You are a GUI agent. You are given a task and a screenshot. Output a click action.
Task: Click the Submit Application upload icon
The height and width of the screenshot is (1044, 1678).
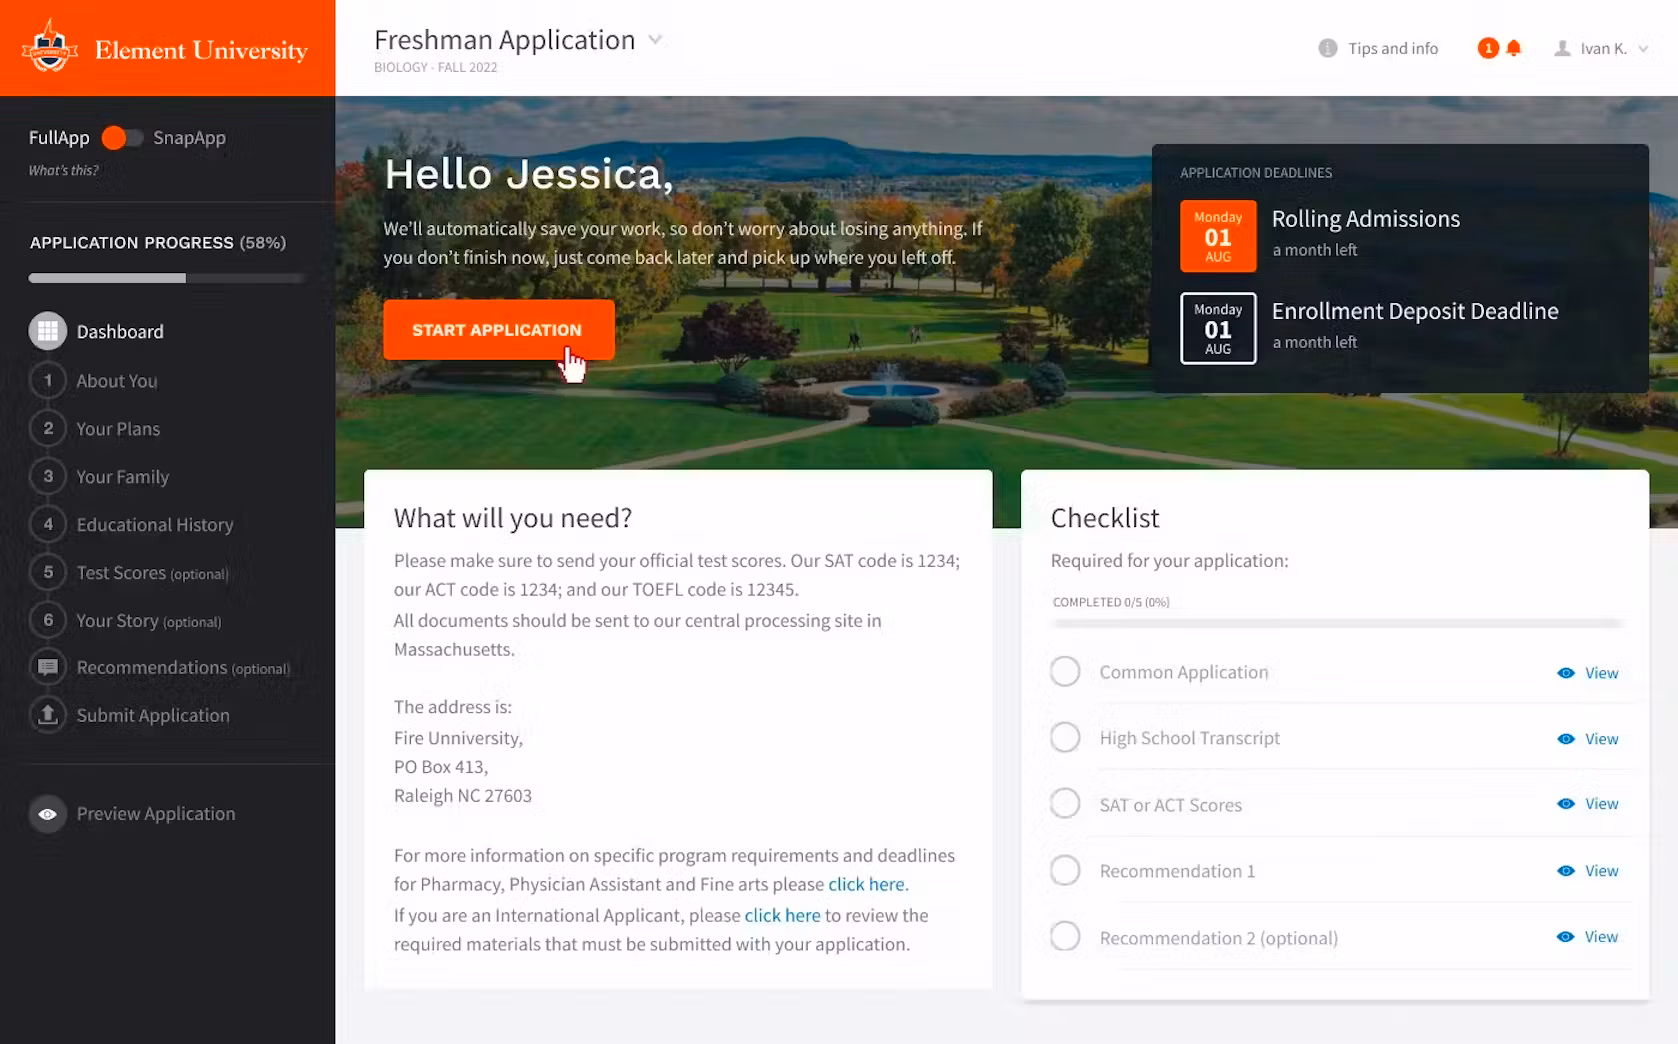47,715
